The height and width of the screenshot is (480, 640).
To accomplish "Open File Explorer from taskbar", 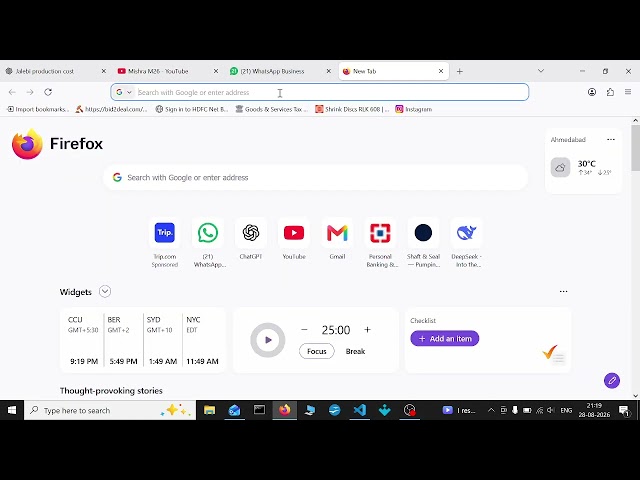I will point(209,410).
